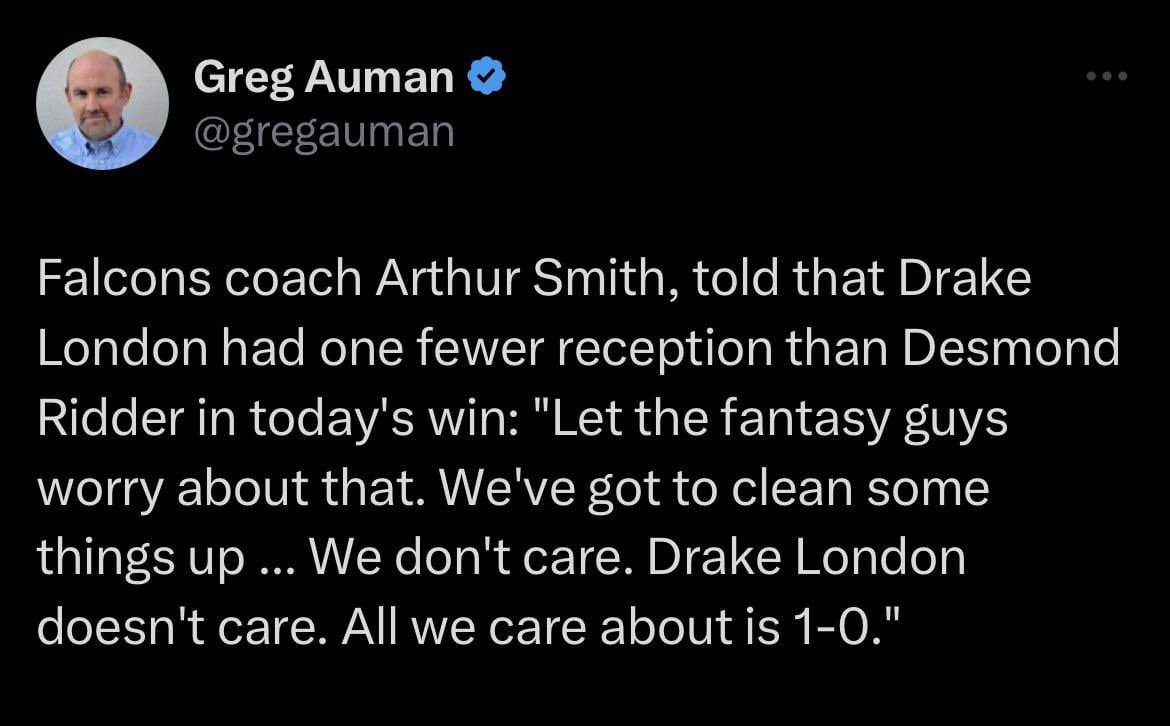
Task: Tap the verified check beside the display name
Action: tap(486, 75)
